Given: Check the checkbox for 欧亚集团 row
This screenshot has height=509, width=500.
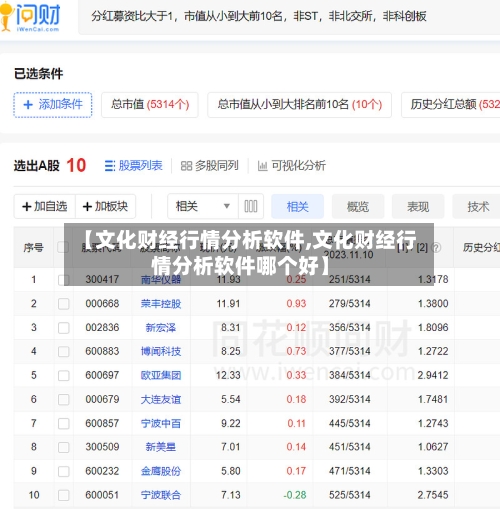Looking at the screenshot, I should click(64, 375).
